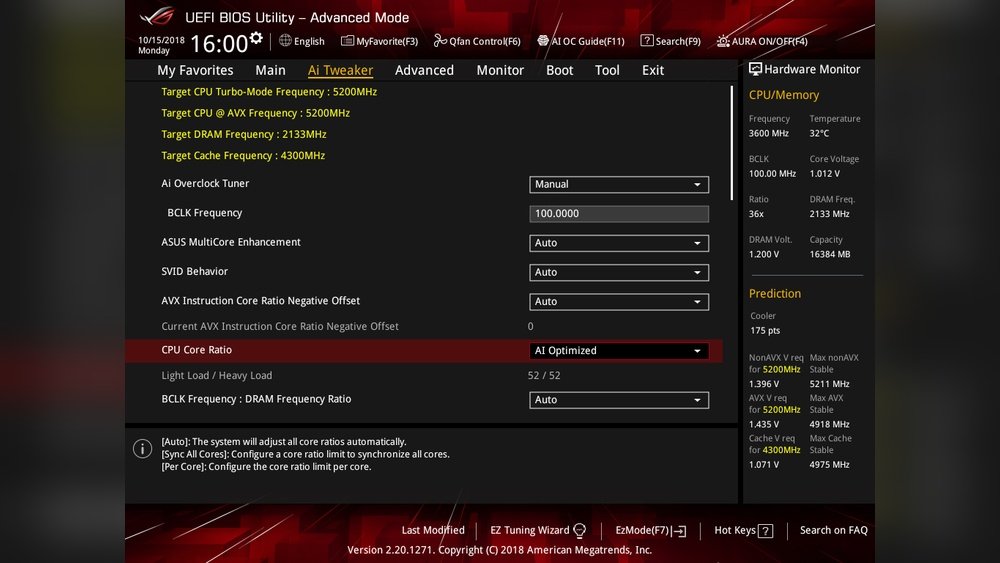Open the ASUS MultiCore Enhancement dropdown

pyautogui.click(x=618, y=243)
